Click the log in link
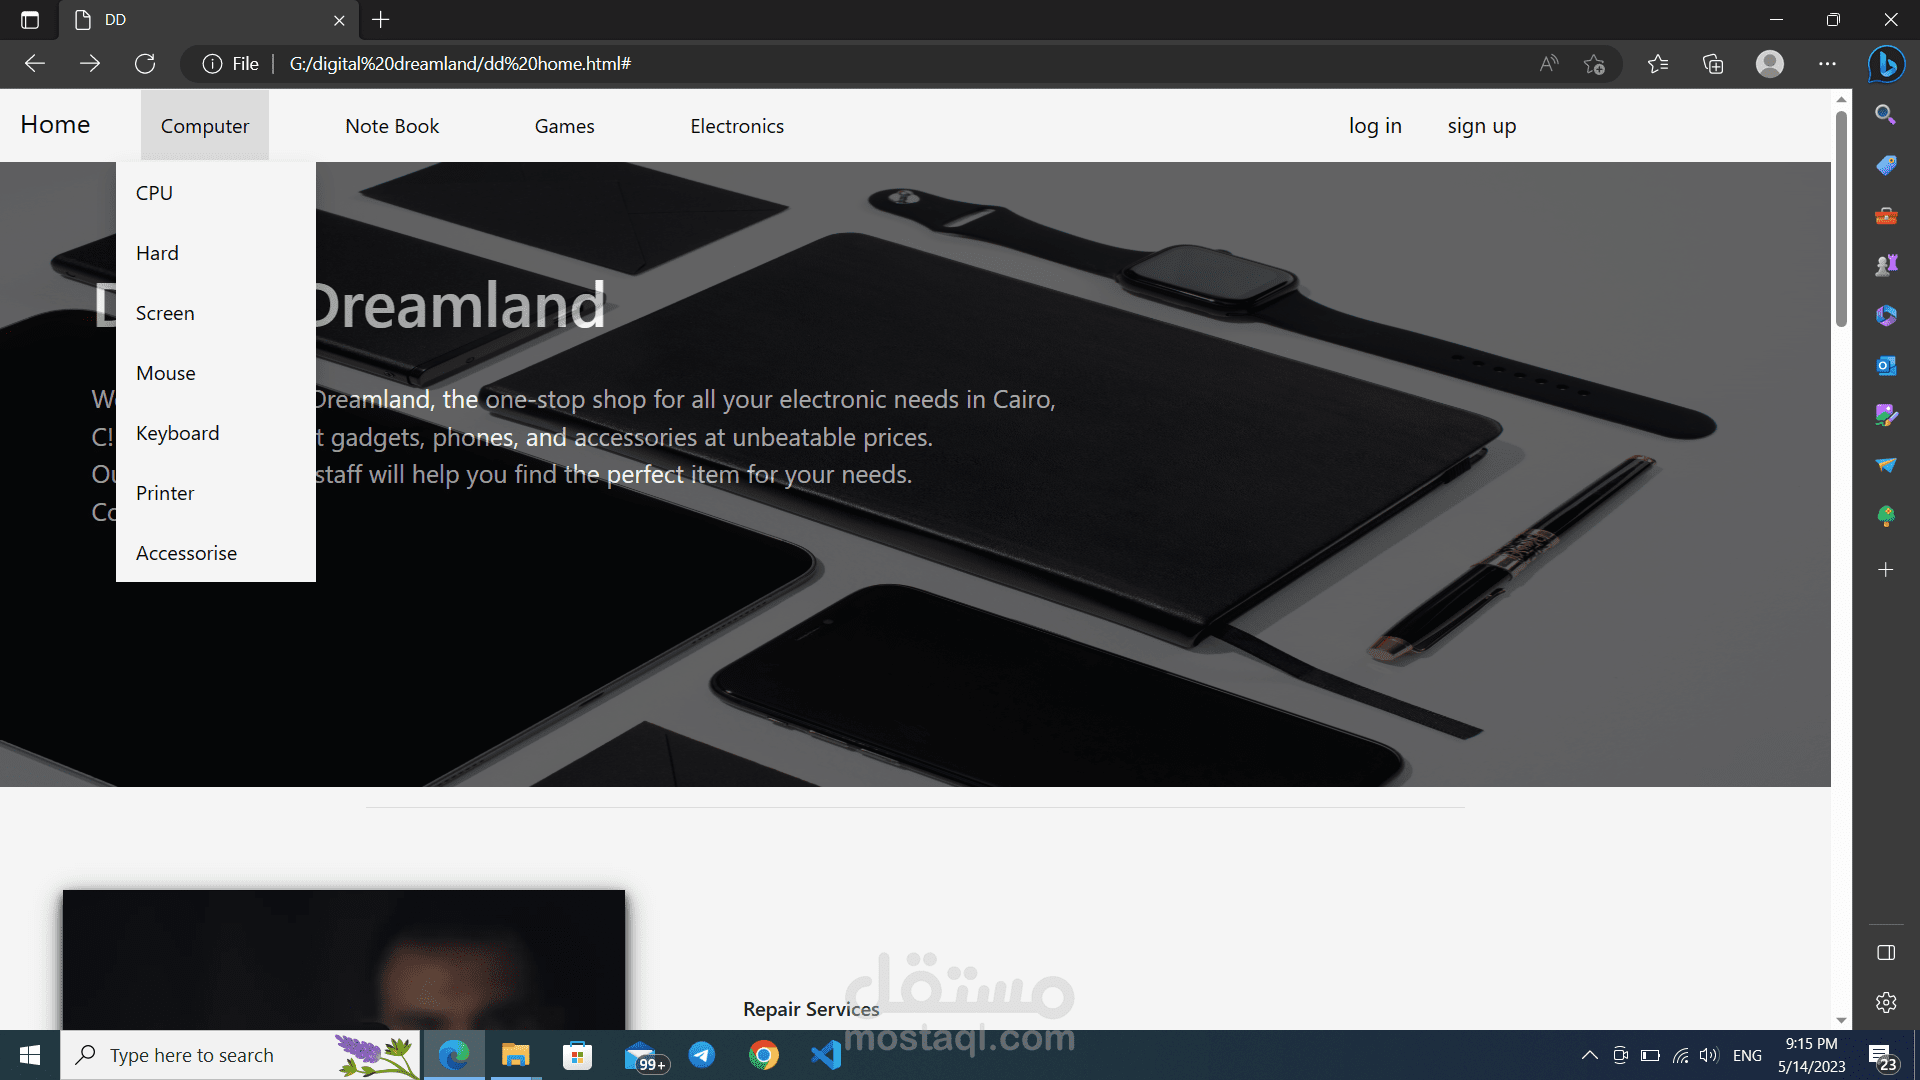 [x=1375, y=125]
